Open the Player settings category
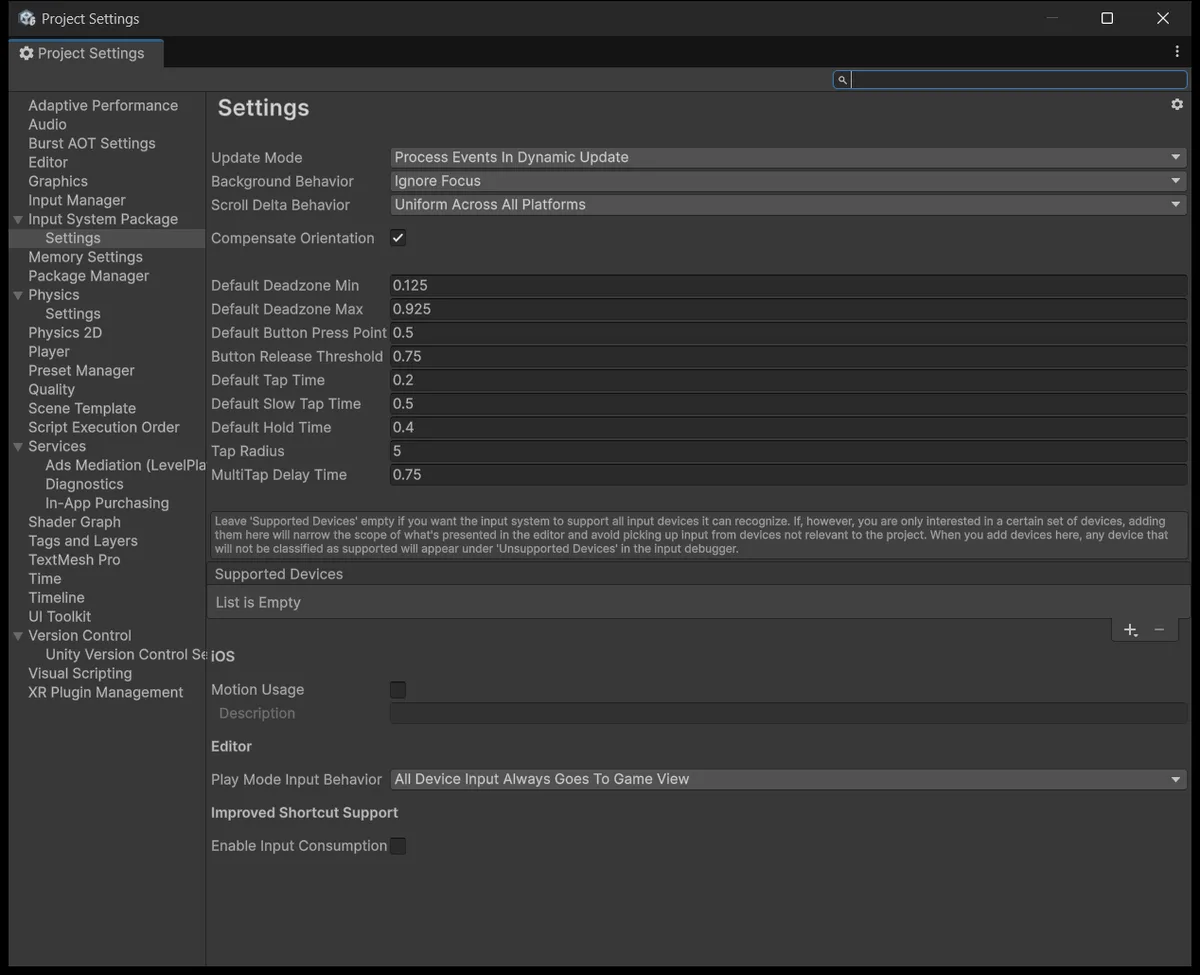This screenshot has width=1200, height=975. pos(49,352)
